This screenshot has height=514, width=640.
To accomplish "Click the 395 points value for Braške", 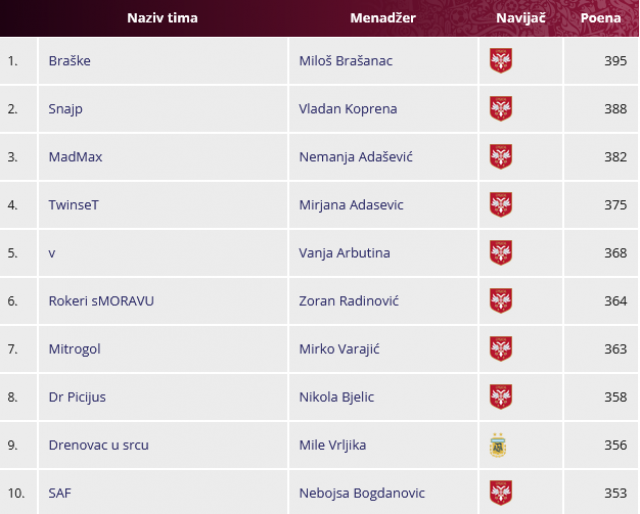I will [615, 61].
